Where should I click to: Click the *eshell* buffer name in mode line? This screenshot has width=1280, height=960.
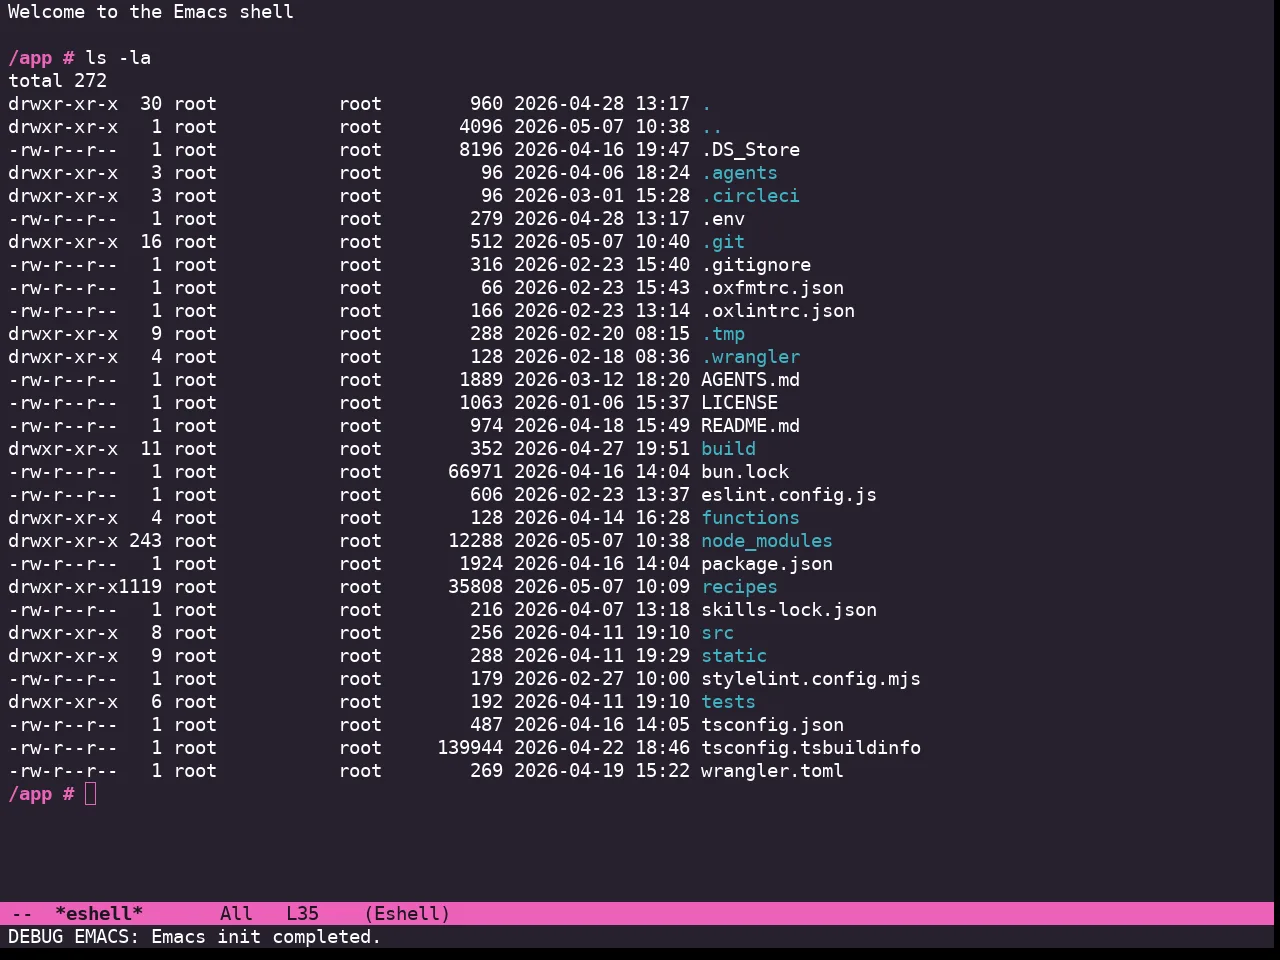tap(99, 914)
